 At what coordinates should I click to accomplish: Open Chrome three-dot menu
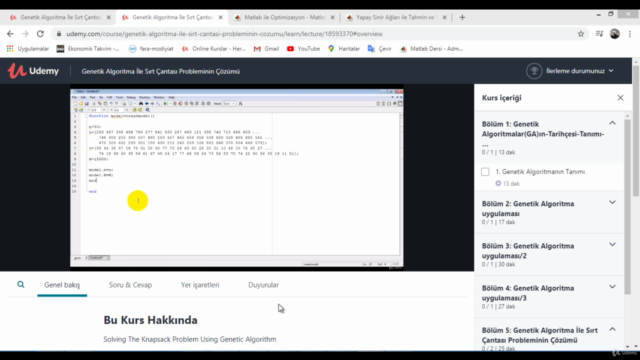630,34
